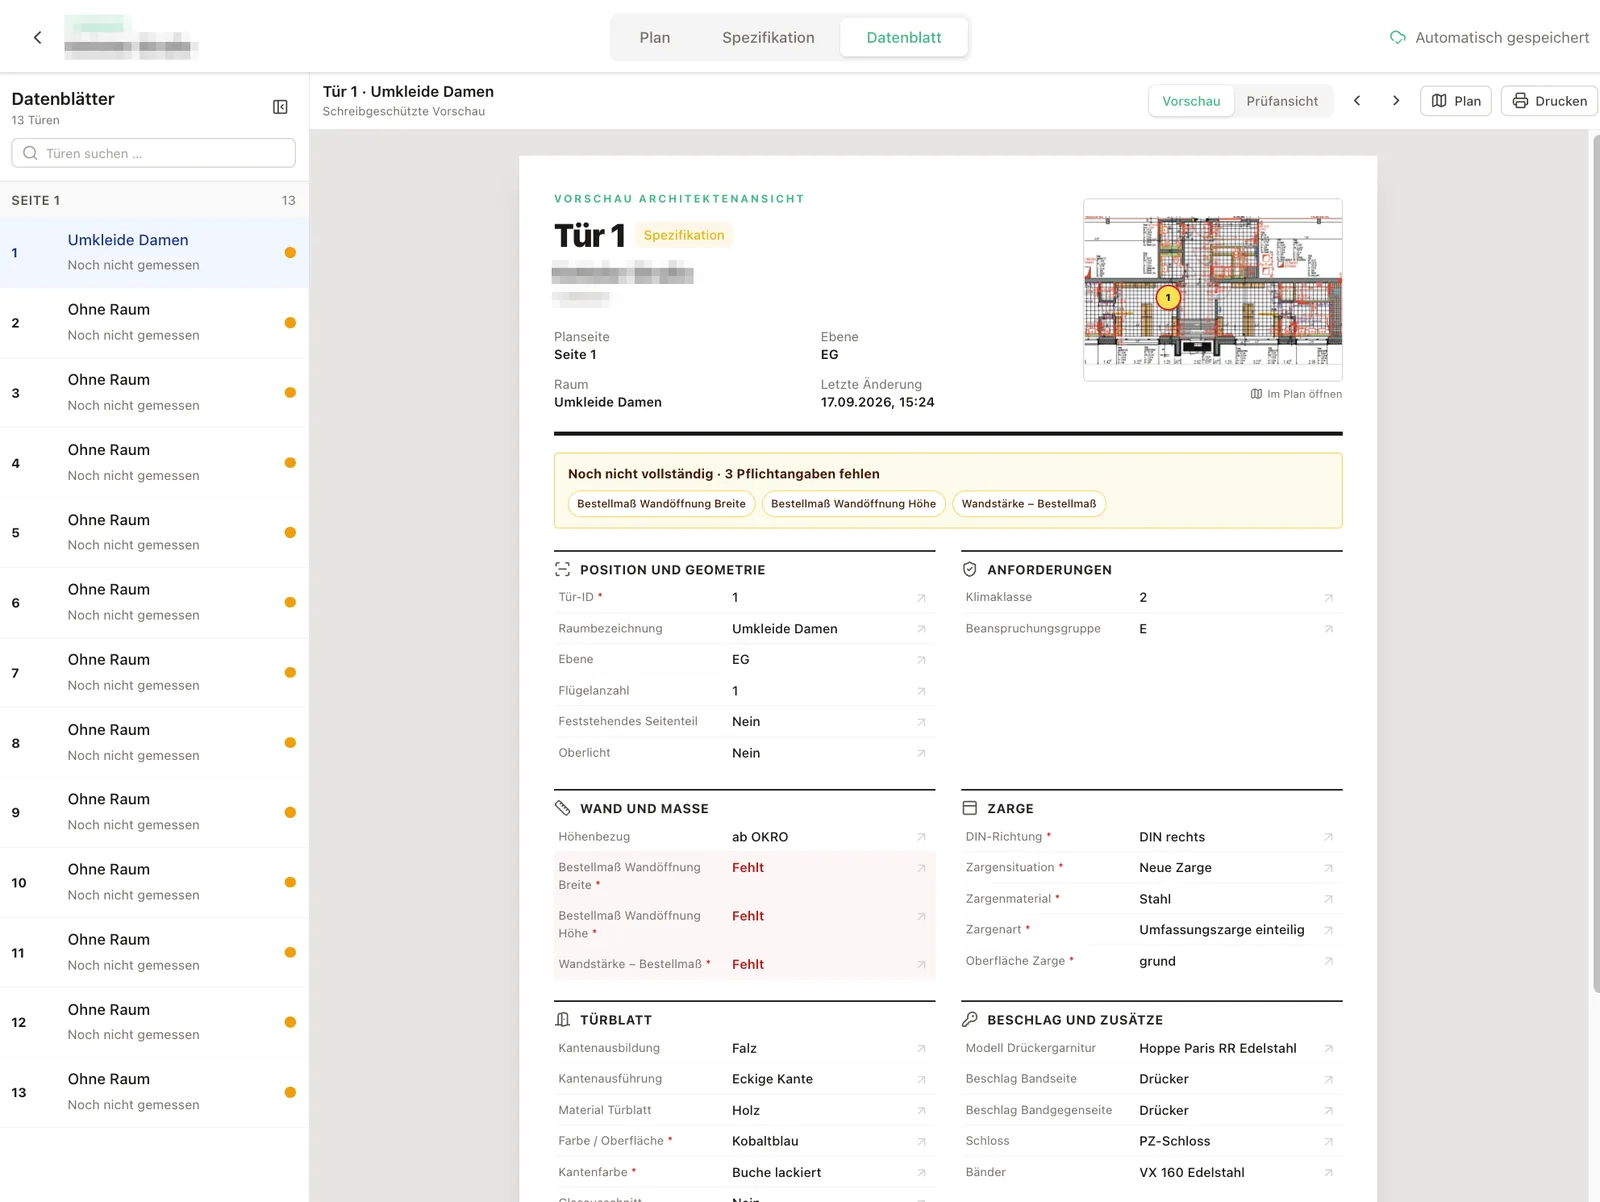
Task: Focus the Türen suchen search field
Action: point(154,153)
